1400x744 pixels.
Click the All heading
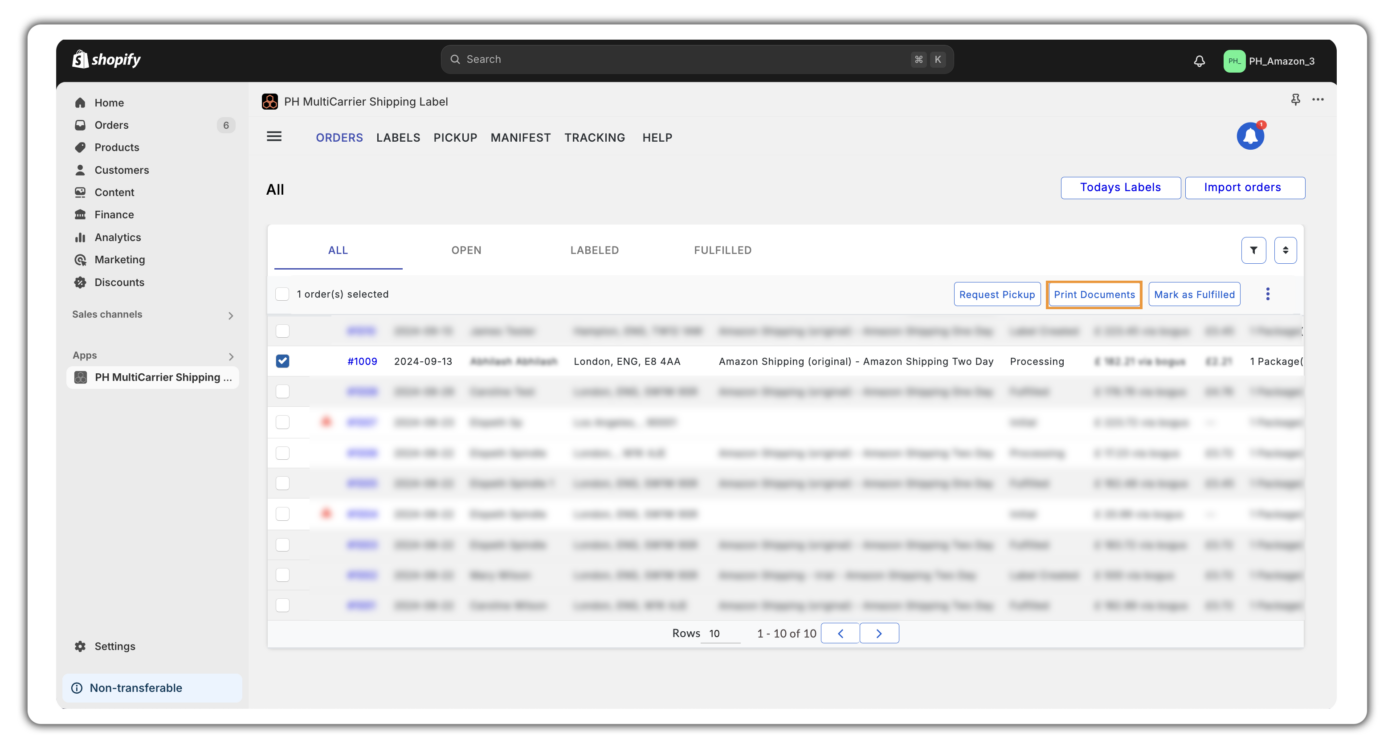[x=275, y=190]
